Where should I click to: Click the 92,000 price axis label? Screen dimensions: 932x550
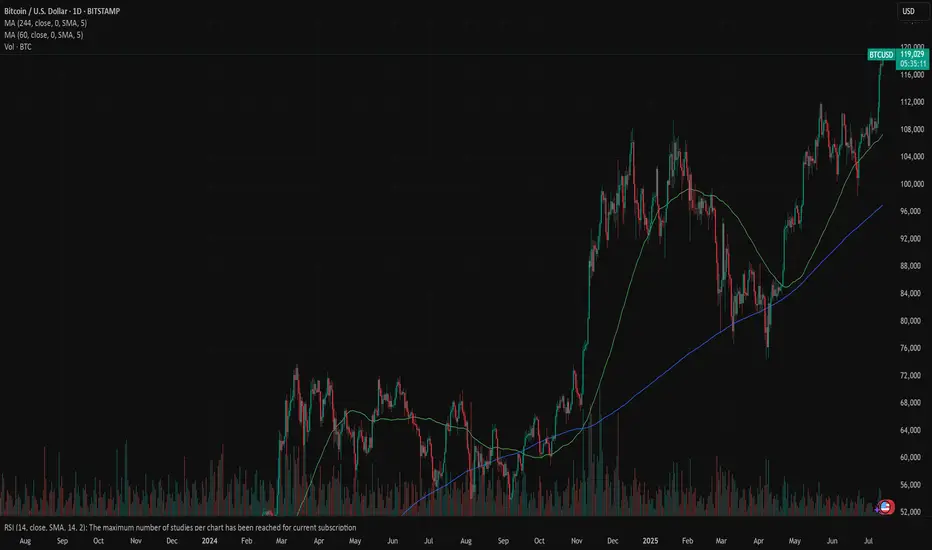click(x=912, y=239)
